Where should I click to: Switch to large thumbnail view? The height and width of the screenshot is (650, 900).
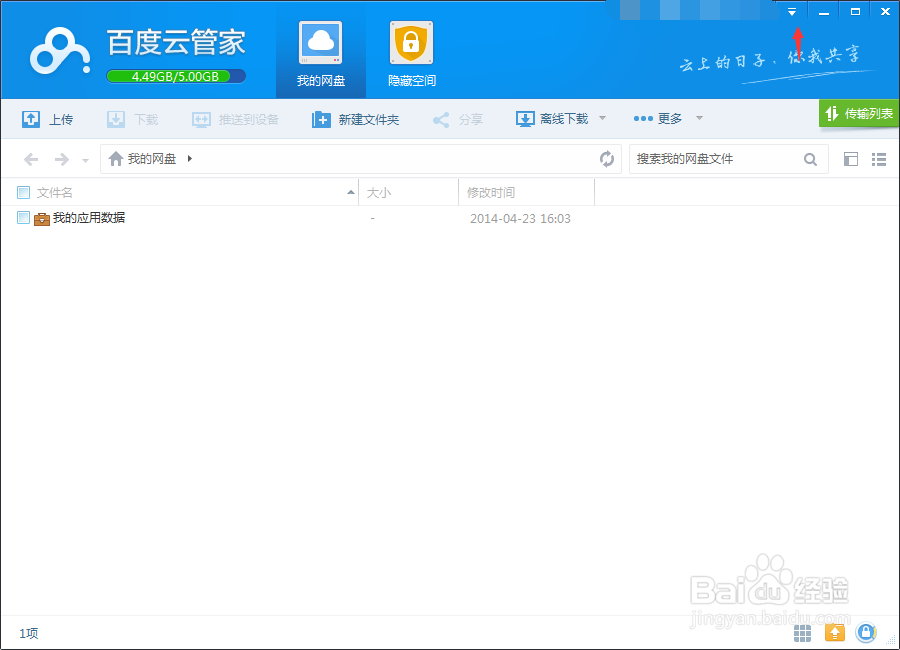click(x=852, y=158)
